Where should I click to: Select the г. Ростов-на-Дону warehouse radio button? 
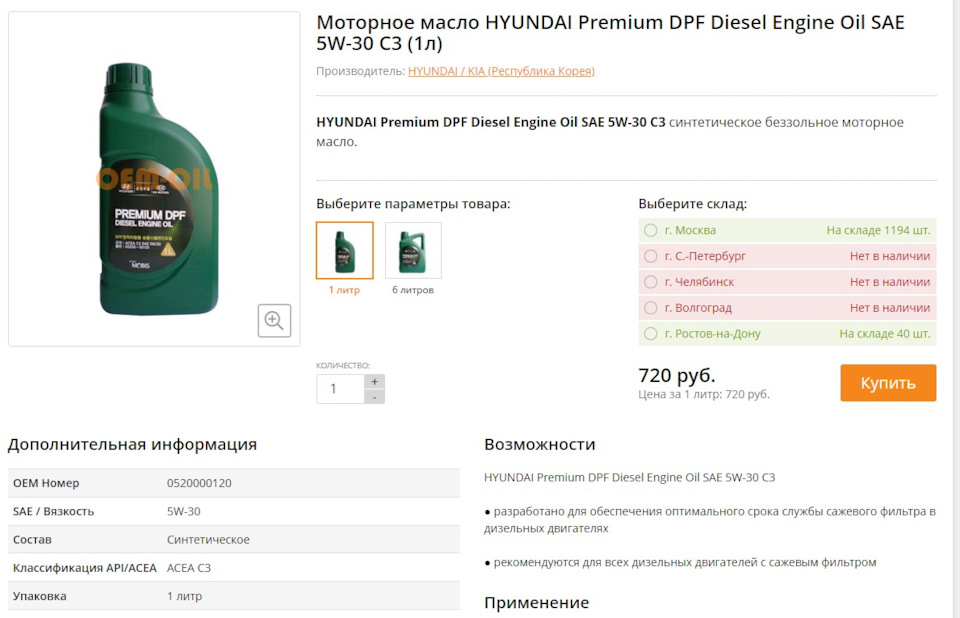click(651, 334)
